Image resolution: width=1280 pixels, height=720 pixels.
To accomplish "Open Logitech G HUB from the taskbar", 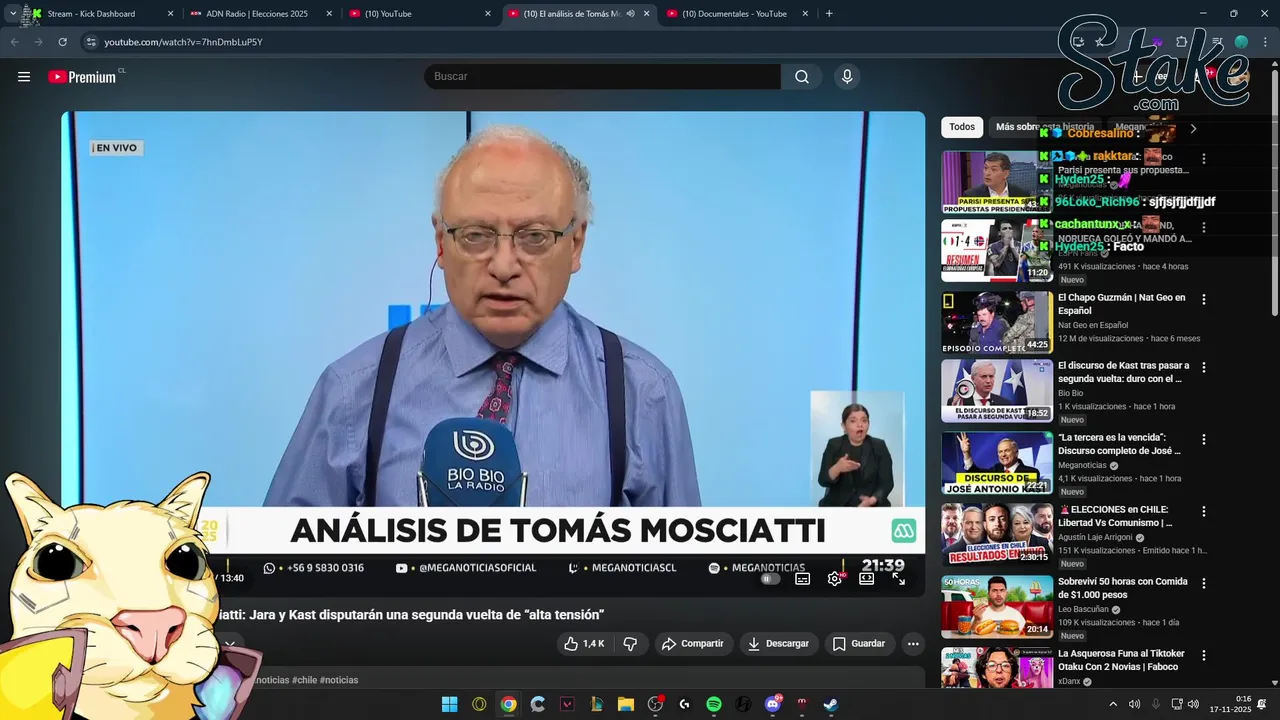I will (x=684, y=704).
